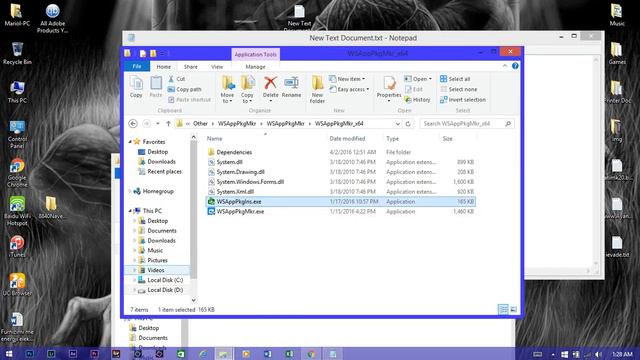
Task: Click Invert selection in the ribbon
Action: click(463, 100)
